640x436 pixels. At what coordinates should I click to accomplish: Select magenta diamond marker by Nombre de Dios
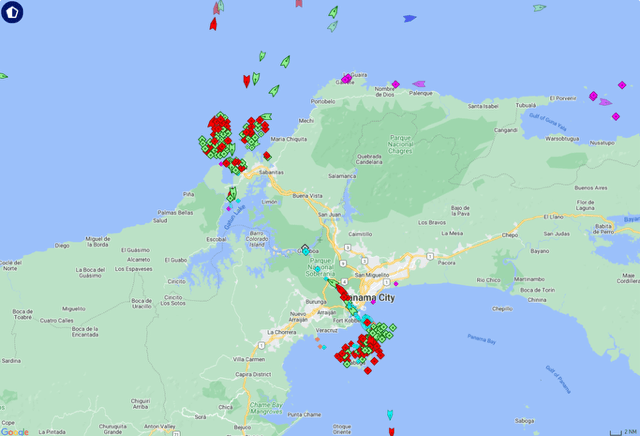[x=396, y=84]
